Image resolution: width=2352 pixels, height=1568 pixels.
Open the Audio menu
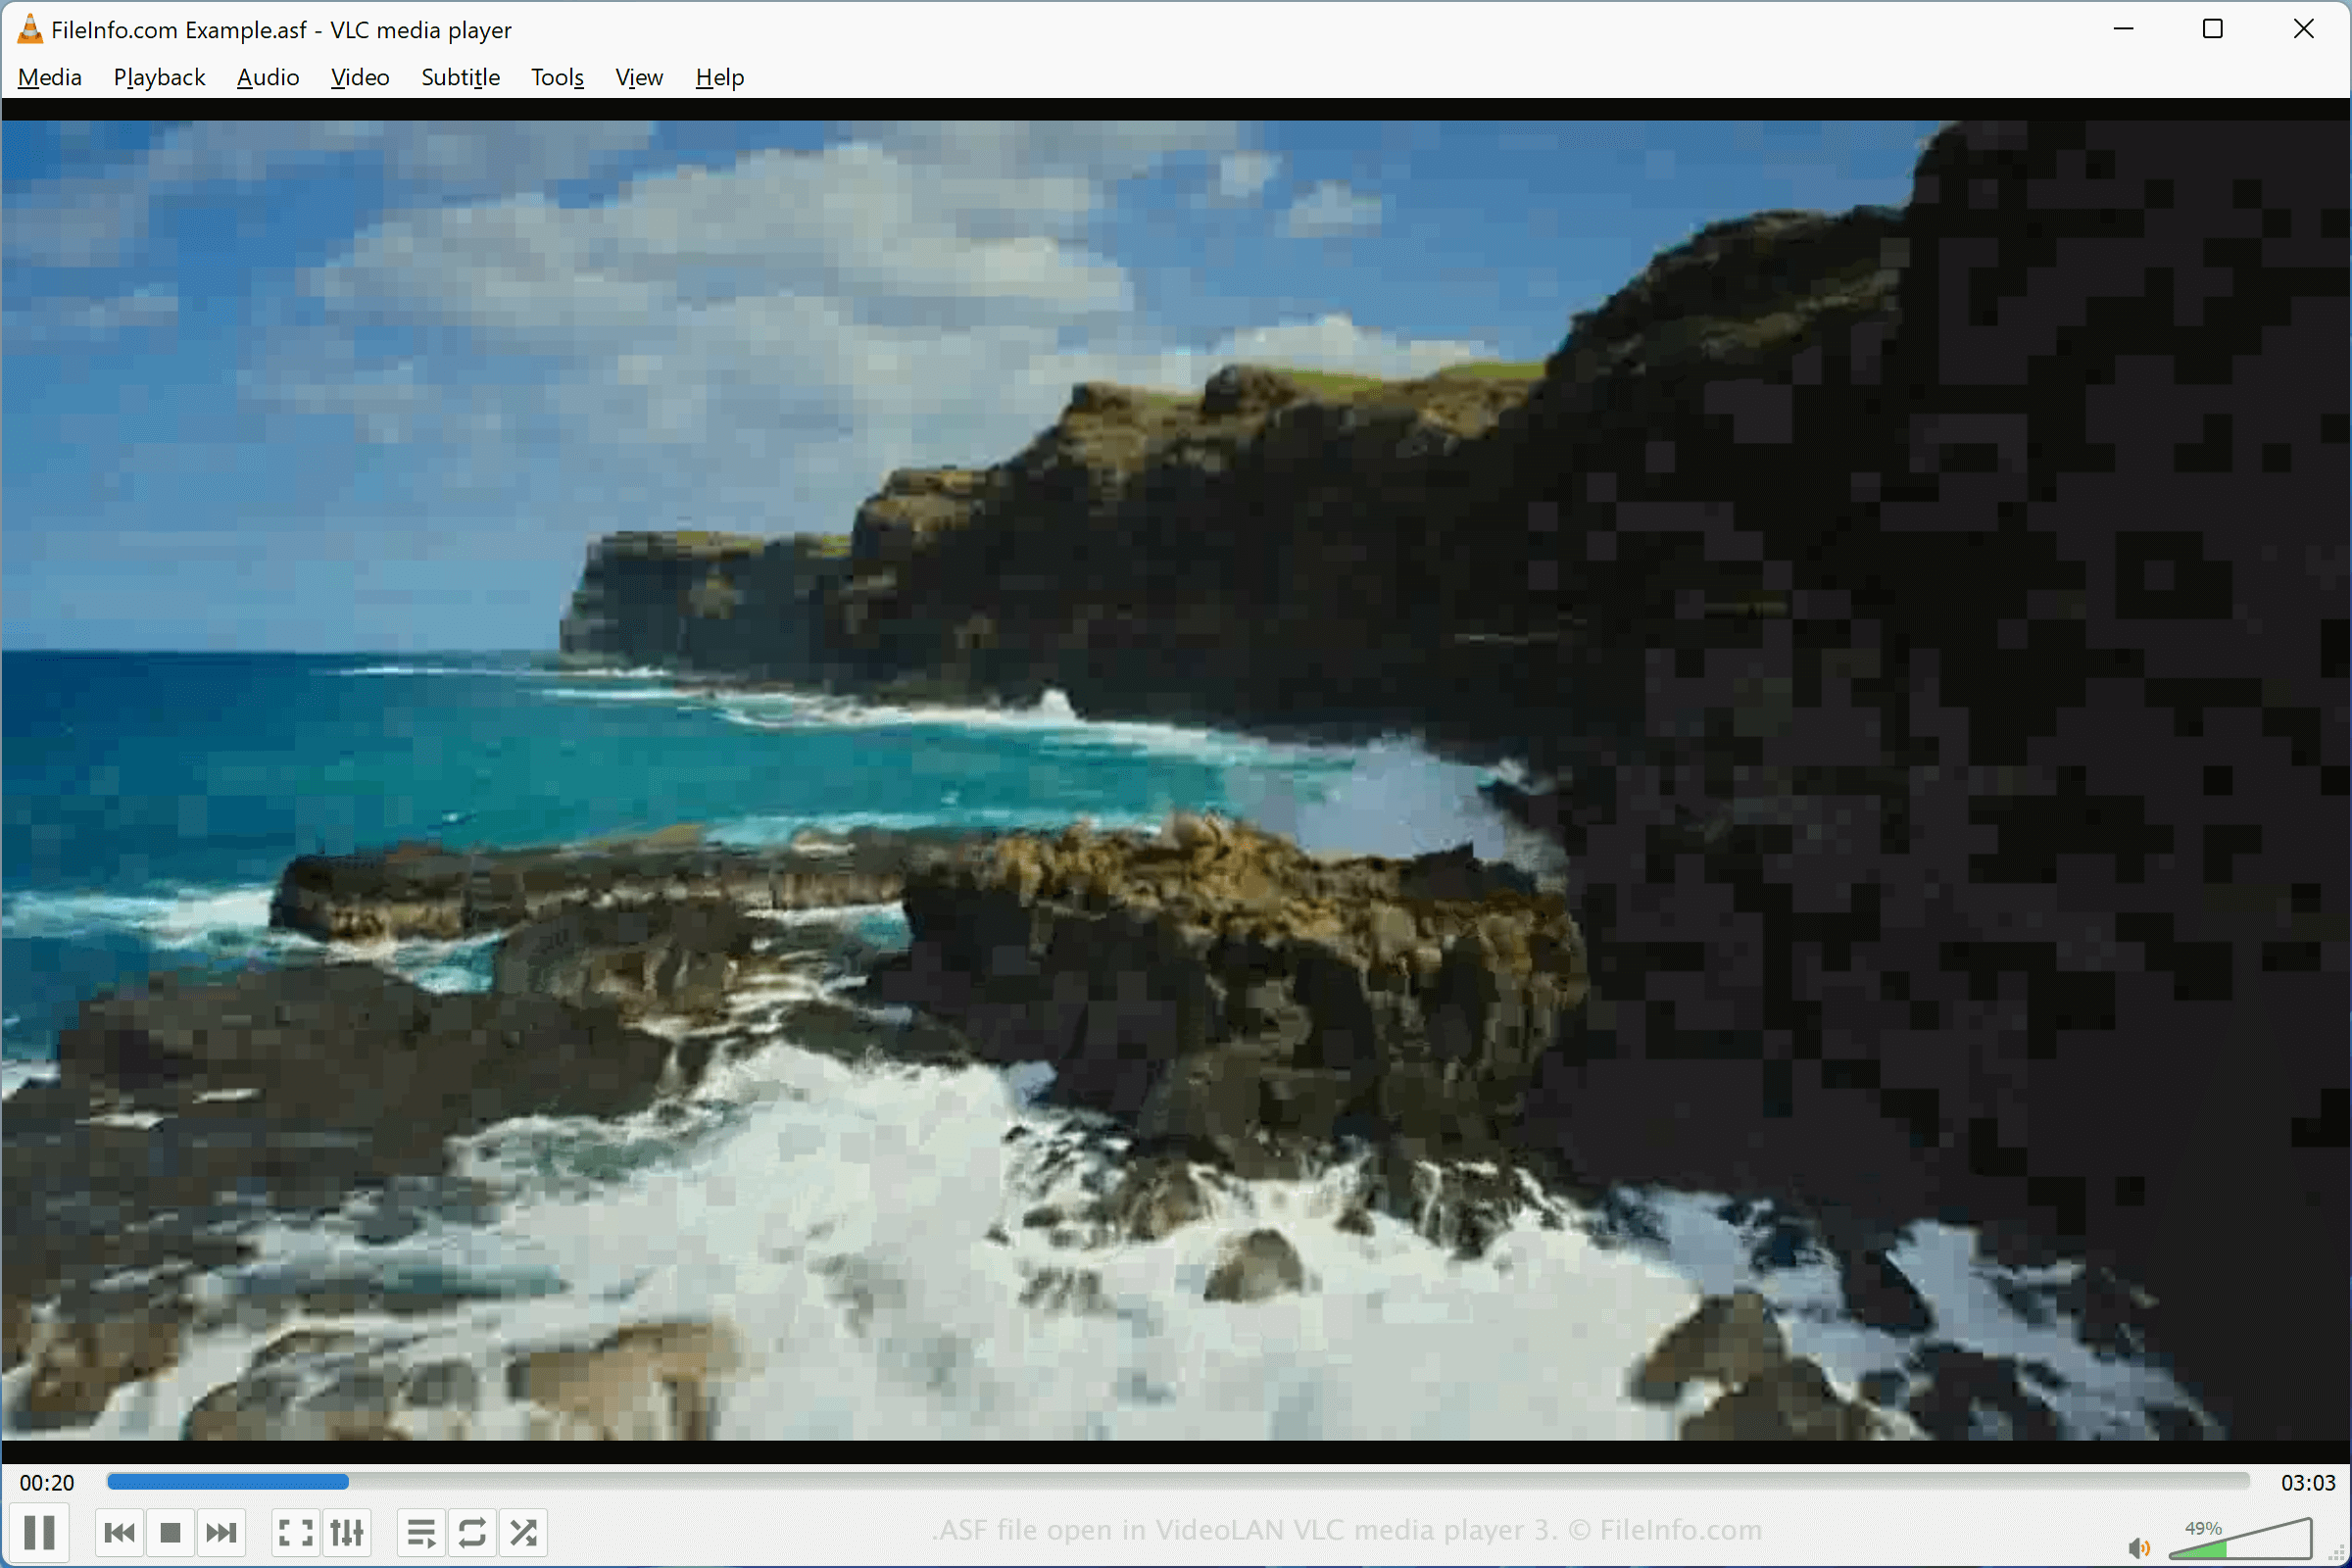coord(268,77)
